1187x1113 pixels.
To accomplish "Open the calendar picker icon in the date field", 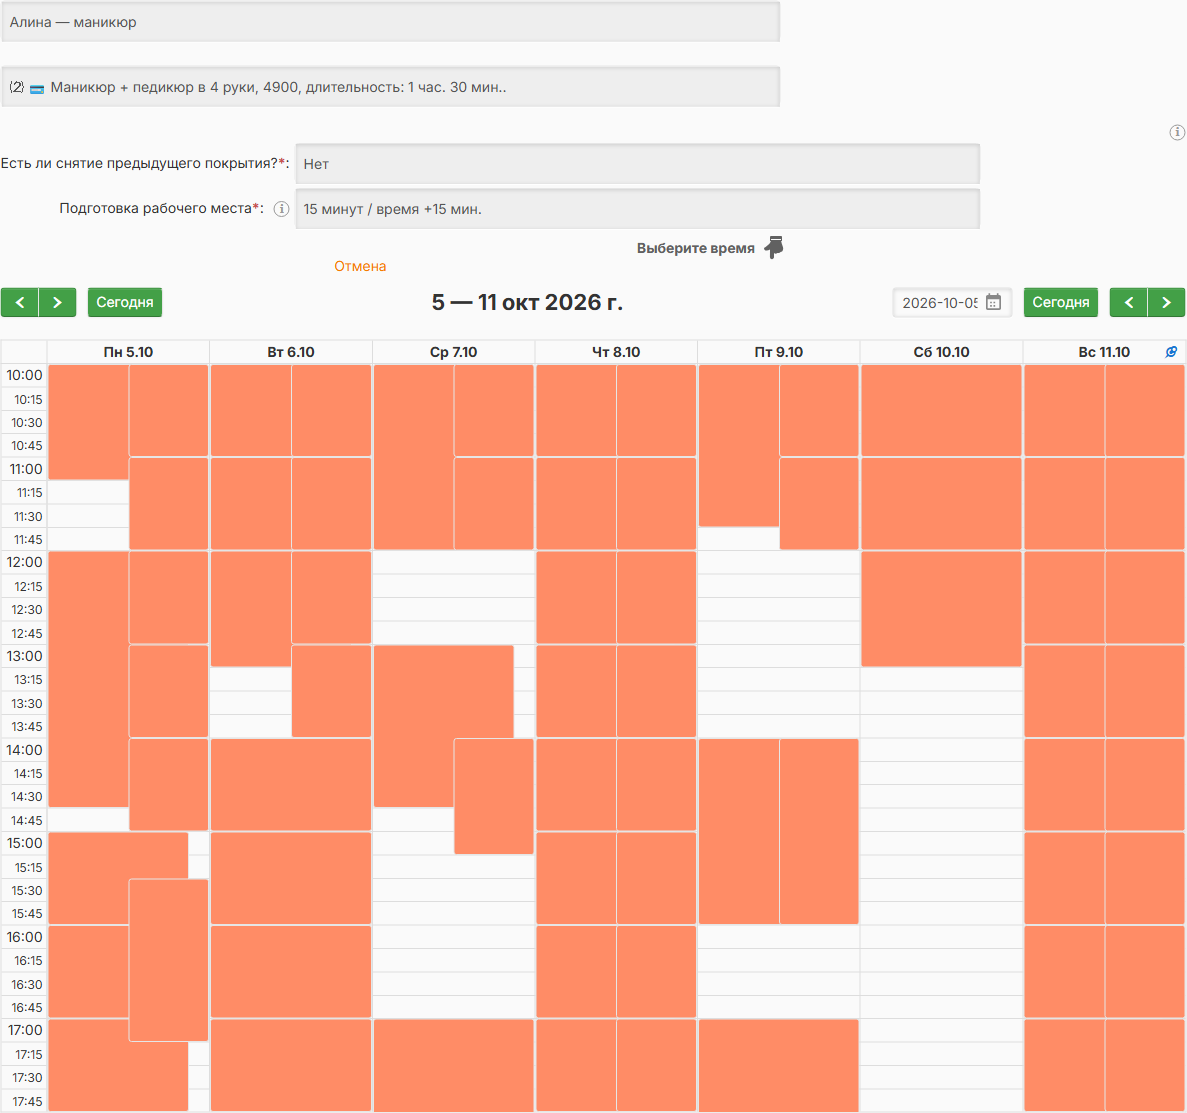I will (x=993, y=302).
